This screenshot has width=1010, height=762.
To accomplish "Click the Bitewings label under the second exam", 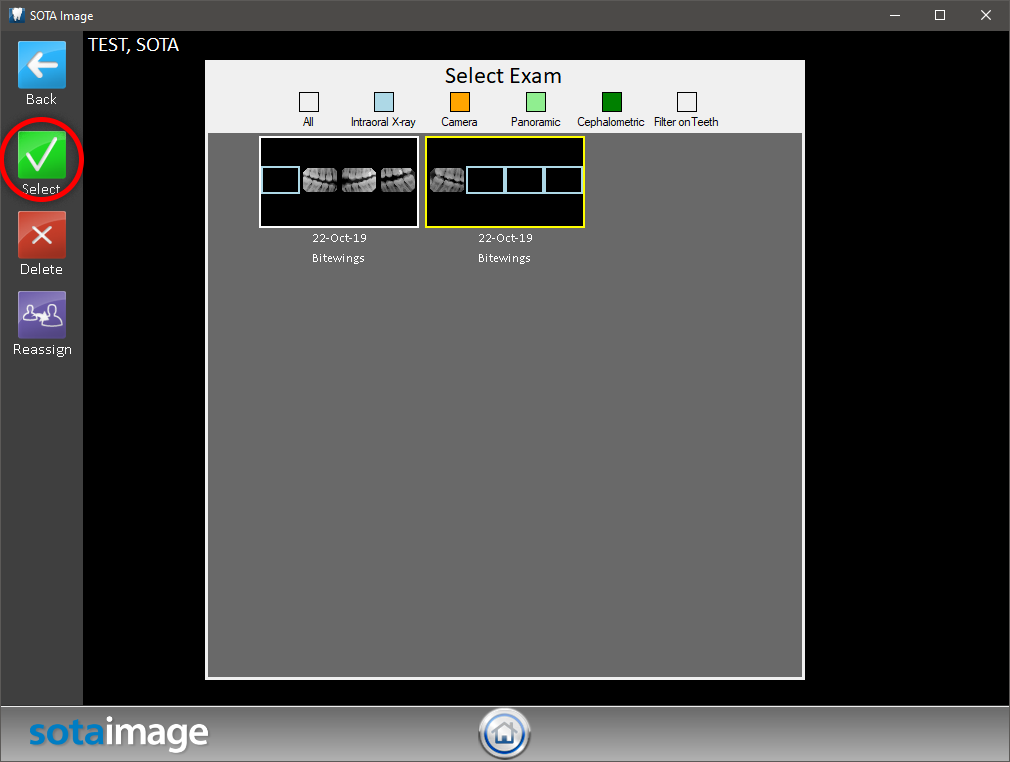I will click(504, 258).
